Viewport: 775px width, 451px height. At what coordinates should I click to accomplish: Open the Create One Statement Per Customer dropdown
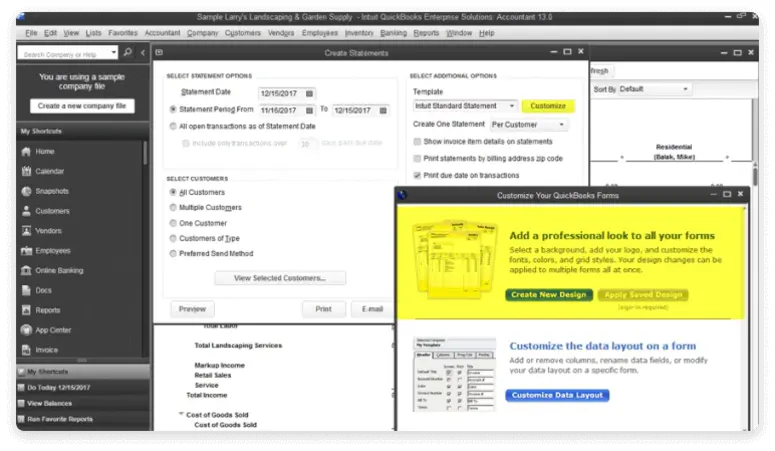coord(528,125)
